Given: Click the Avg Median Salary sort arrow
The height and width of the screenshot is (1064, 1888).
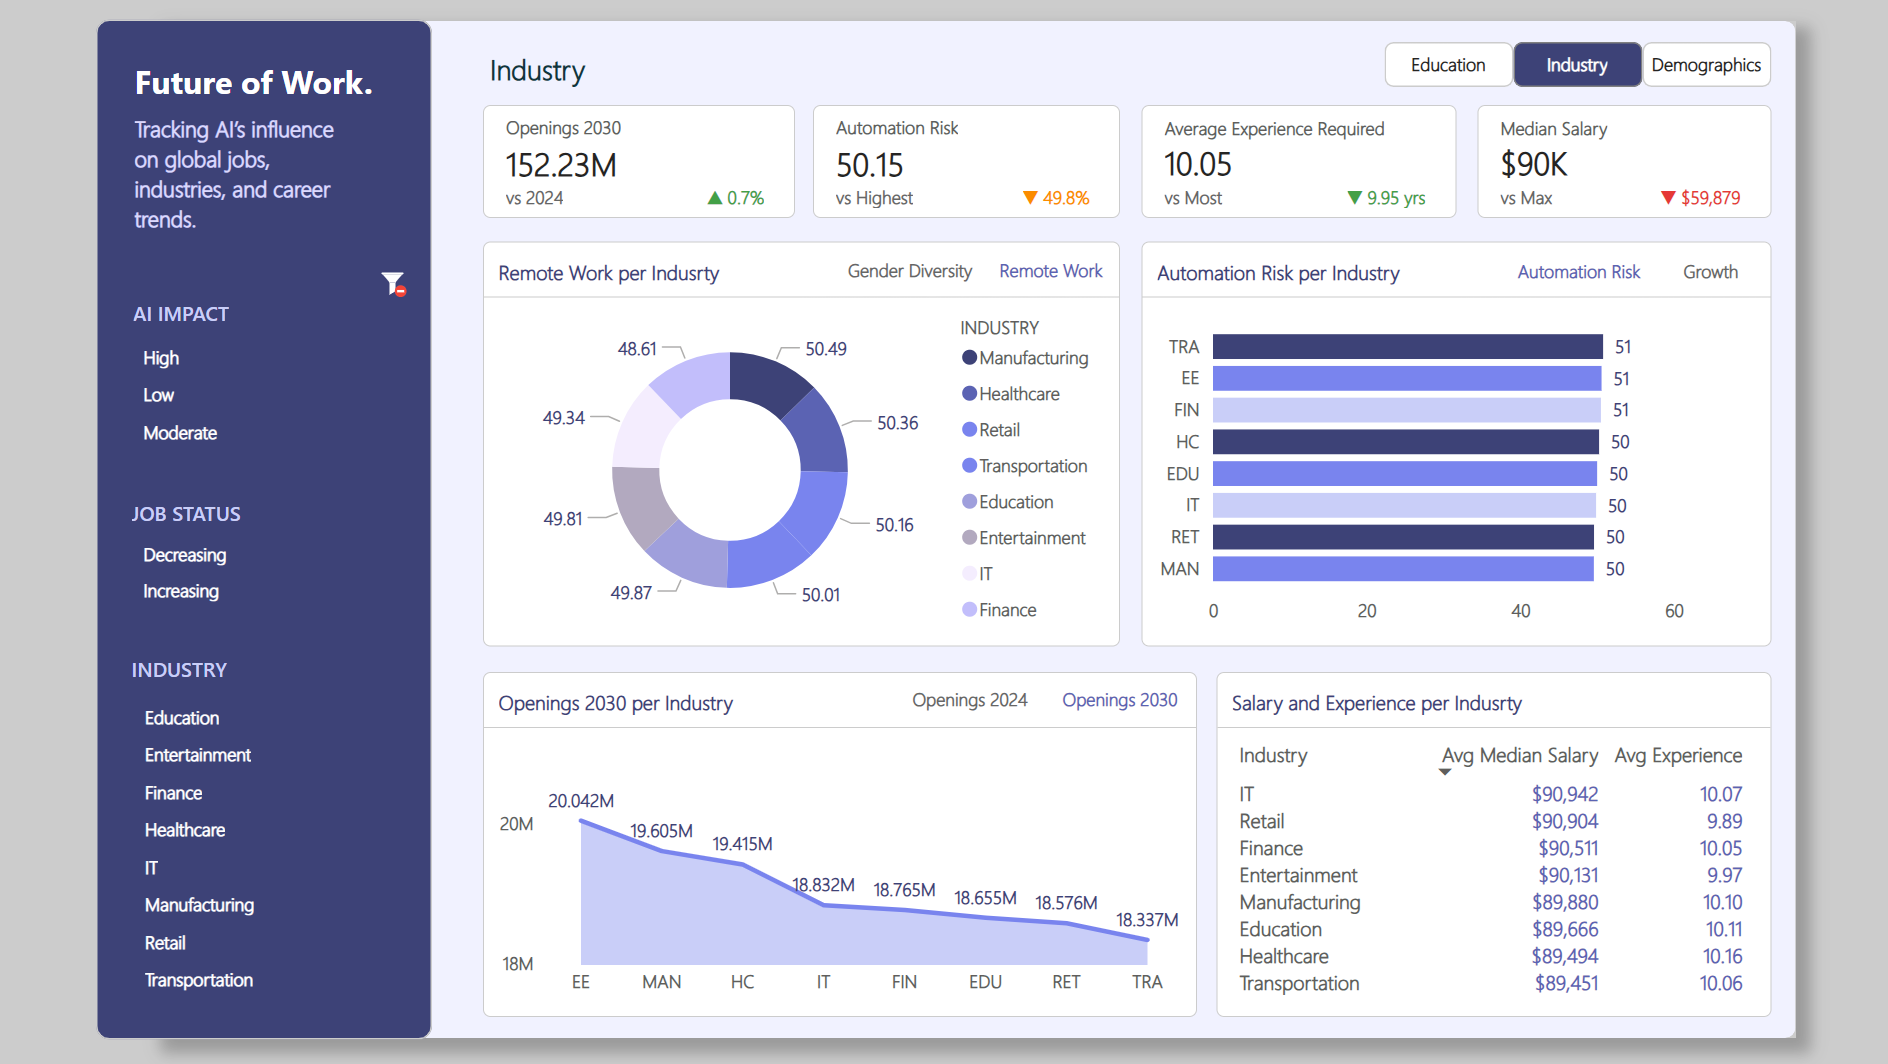Looking at the screenshot, I should pyautogui.click(x=1445, y=772).
